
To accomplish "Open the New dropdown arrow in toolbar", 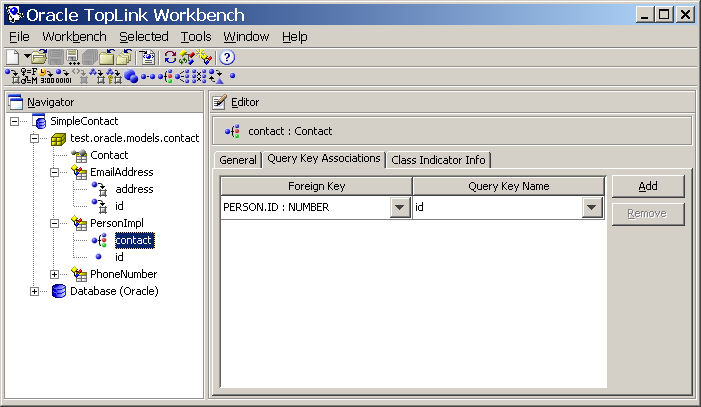I will [x=27, y=56].
